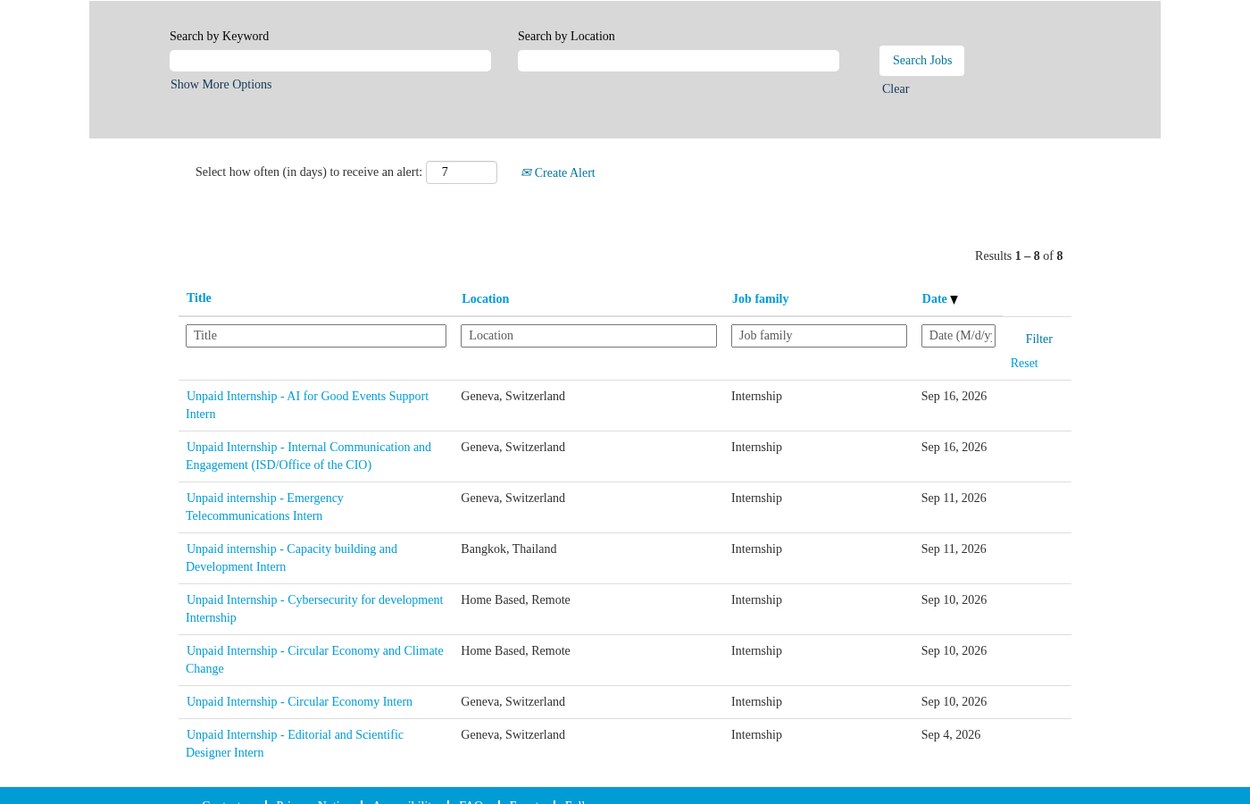Apply the table Filter link
This screenshot has width=1250, height=804.
click(1039, 339)
